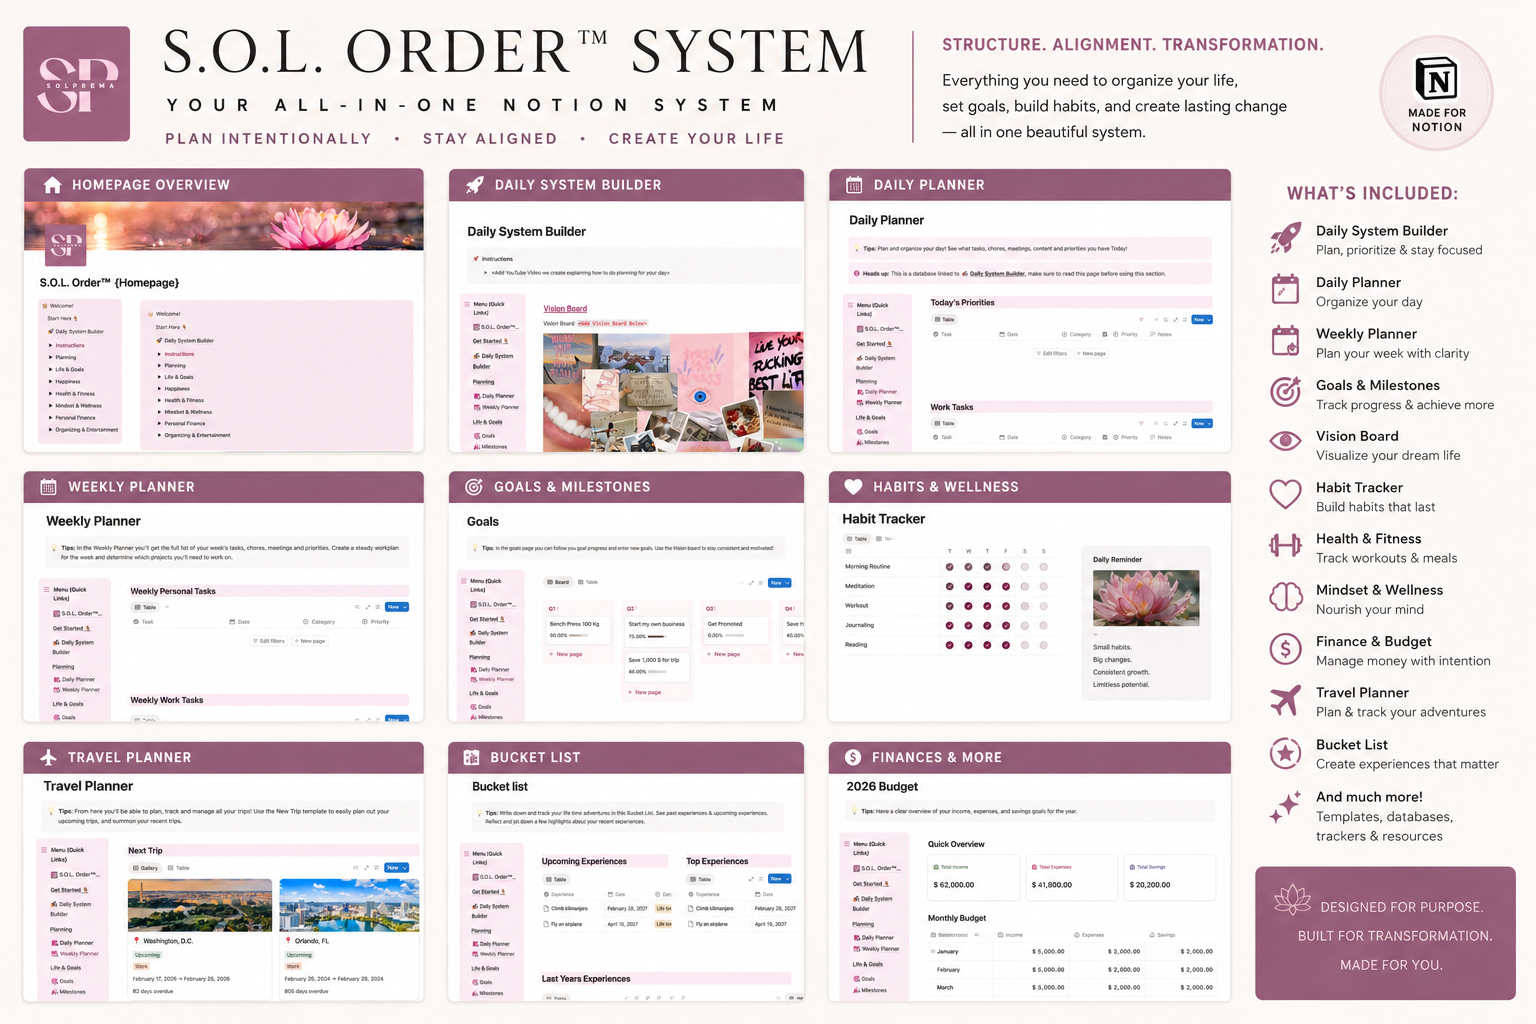Open the Vision Board link in Daily System Builder
Viewport: 1536px width, 1024px height.
(565, 309)
